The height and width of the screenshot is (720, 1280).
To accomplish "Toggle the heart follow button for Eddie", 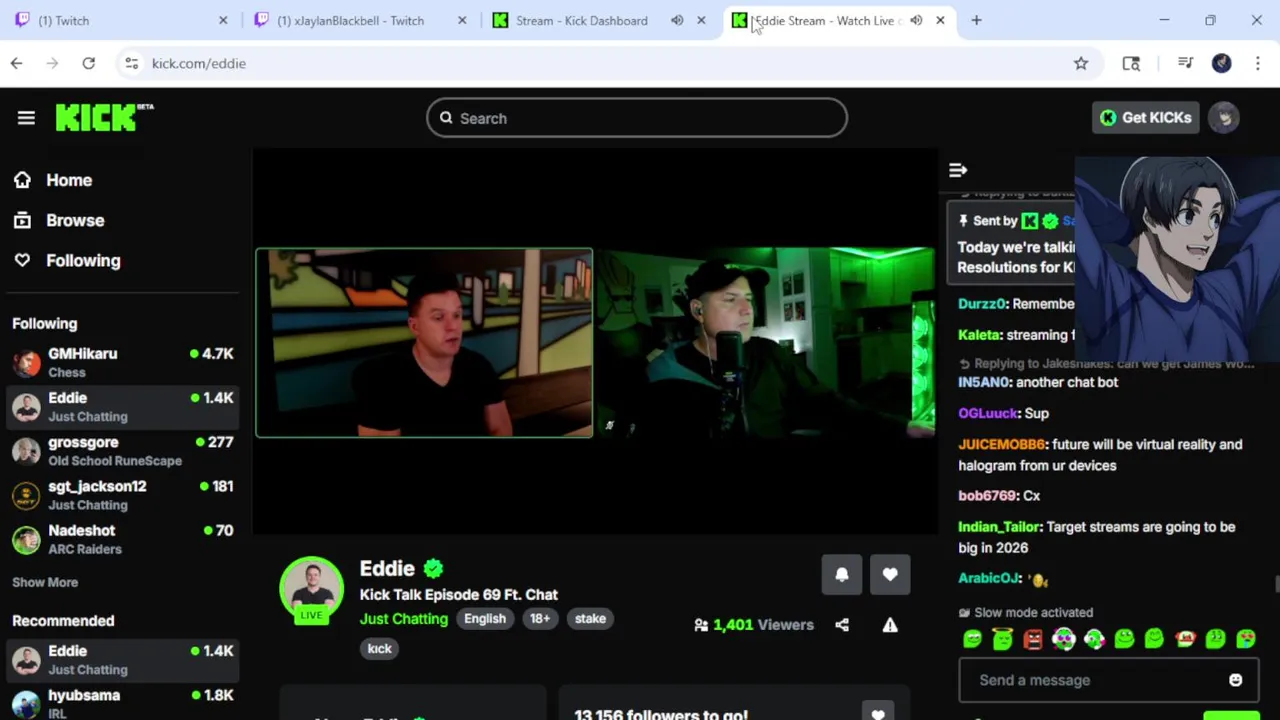I will click(890, 575).
